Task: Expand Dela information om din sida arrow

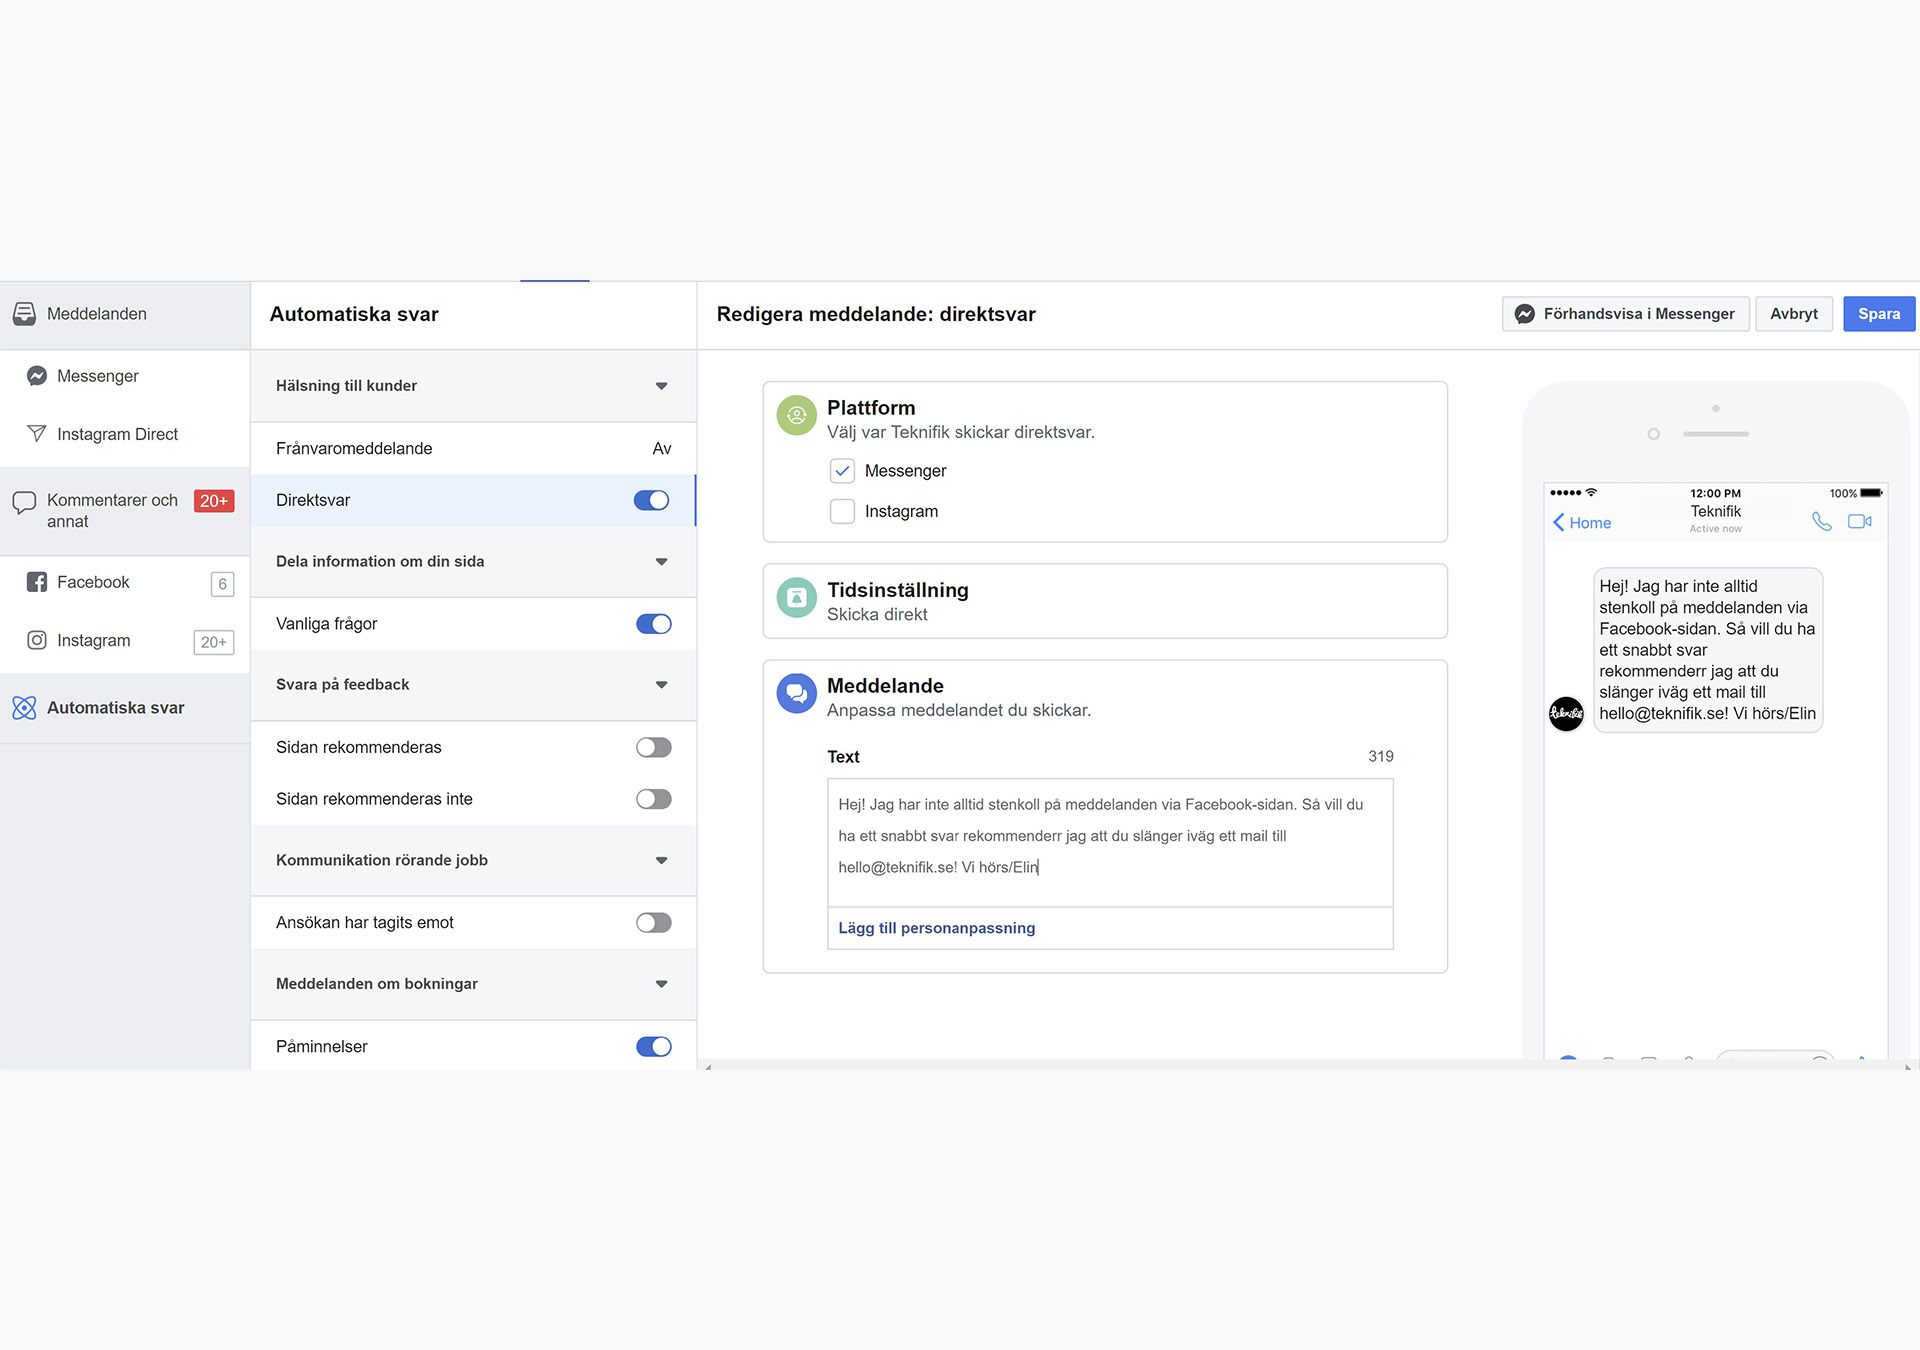Action: tap(661, 562)
